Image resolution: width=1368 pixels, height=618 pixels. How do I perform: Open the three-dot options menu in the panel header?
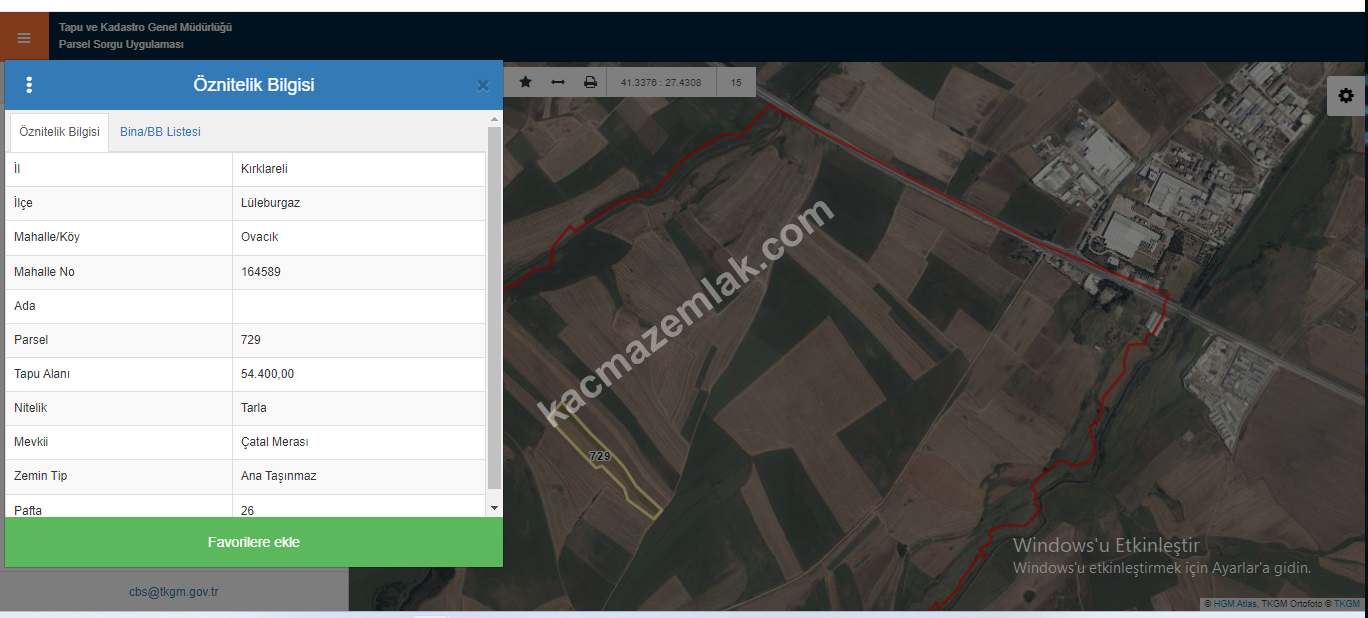(29, 85)
